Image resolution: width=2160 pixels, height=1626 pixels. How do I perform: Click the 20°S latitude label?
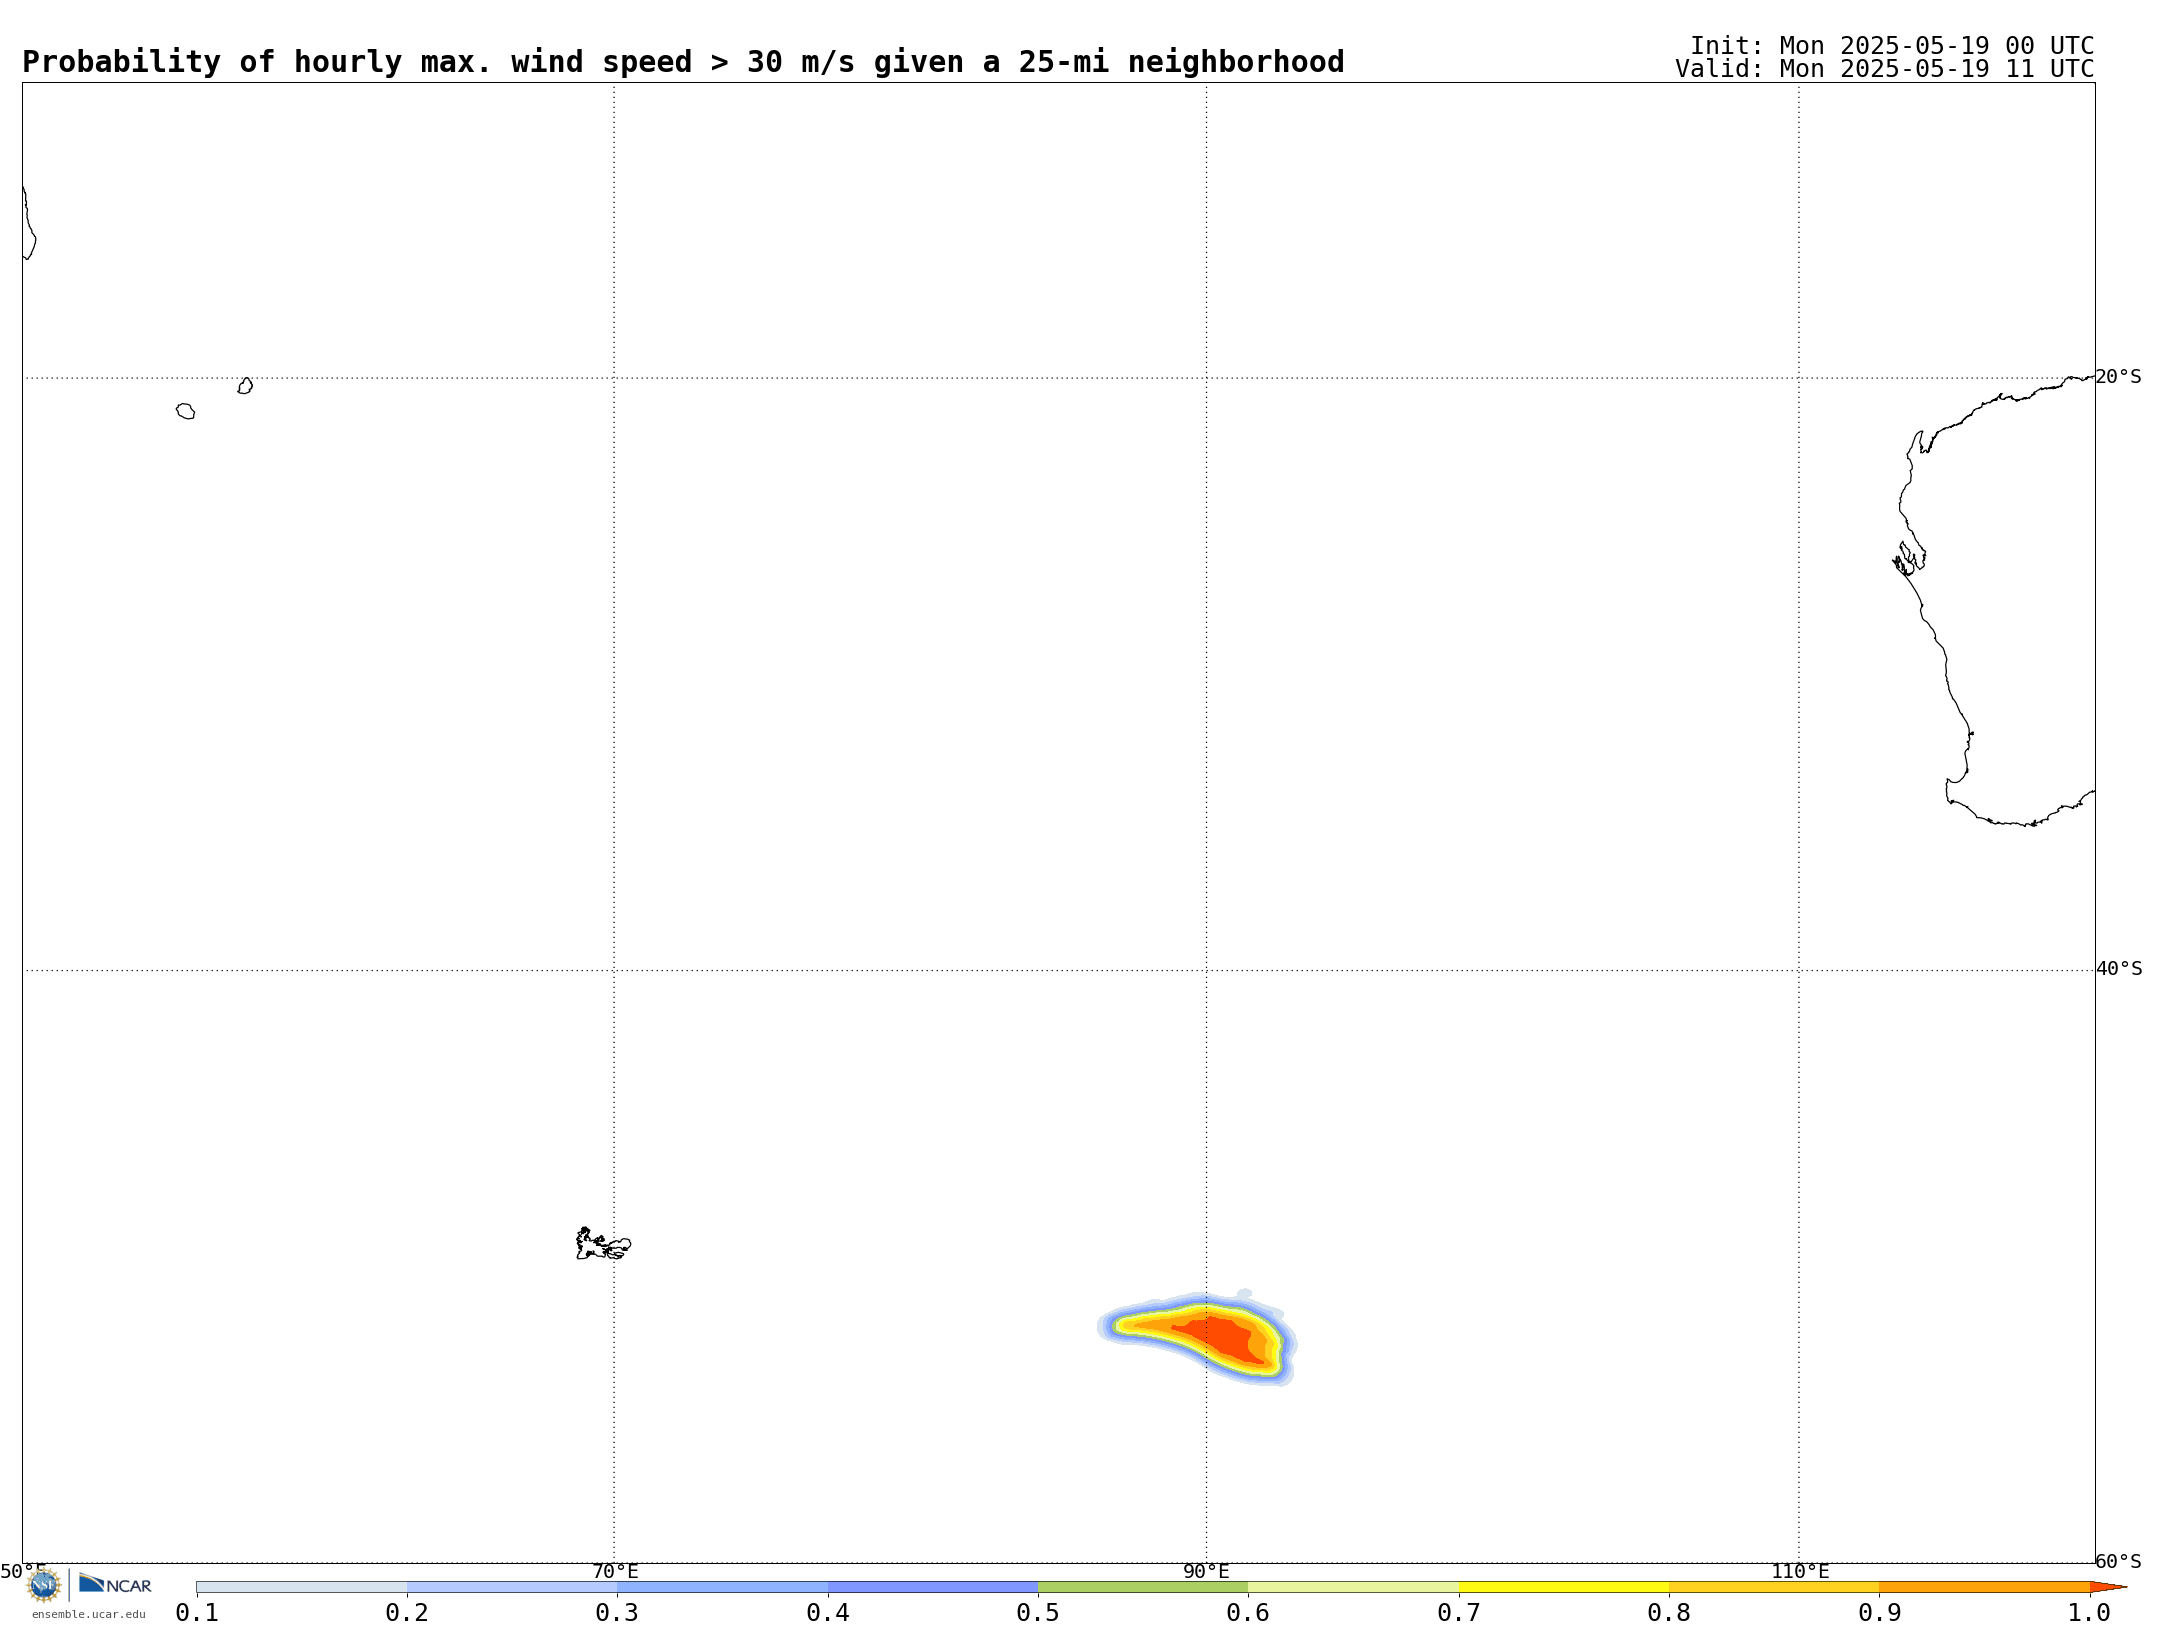[2118, 377]
